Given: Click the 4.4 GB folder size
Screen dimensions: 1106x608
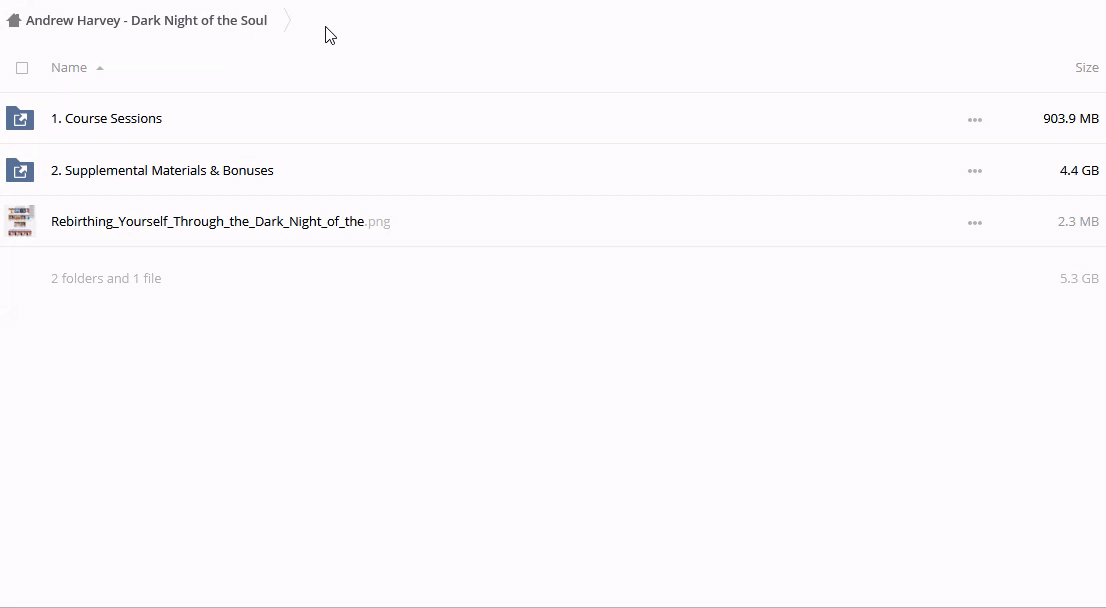Looking at the screenshot, I should (1078, 170).
